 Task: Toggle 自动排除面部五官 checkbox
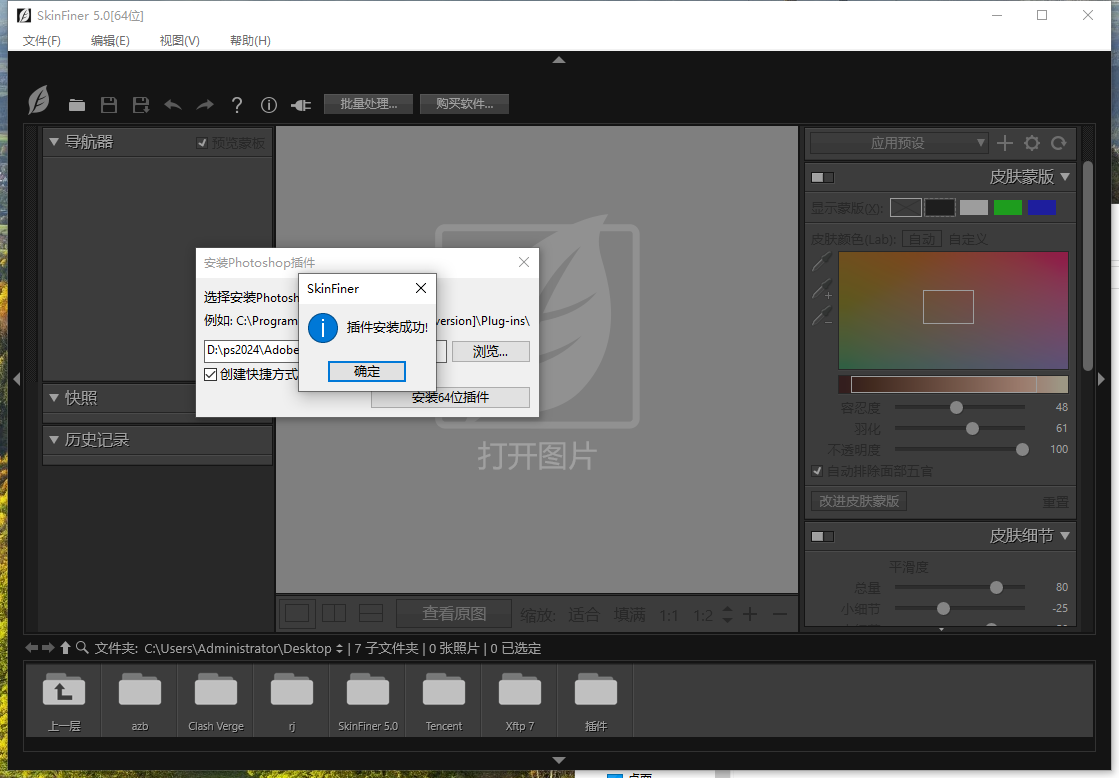[x=817, y=471]
